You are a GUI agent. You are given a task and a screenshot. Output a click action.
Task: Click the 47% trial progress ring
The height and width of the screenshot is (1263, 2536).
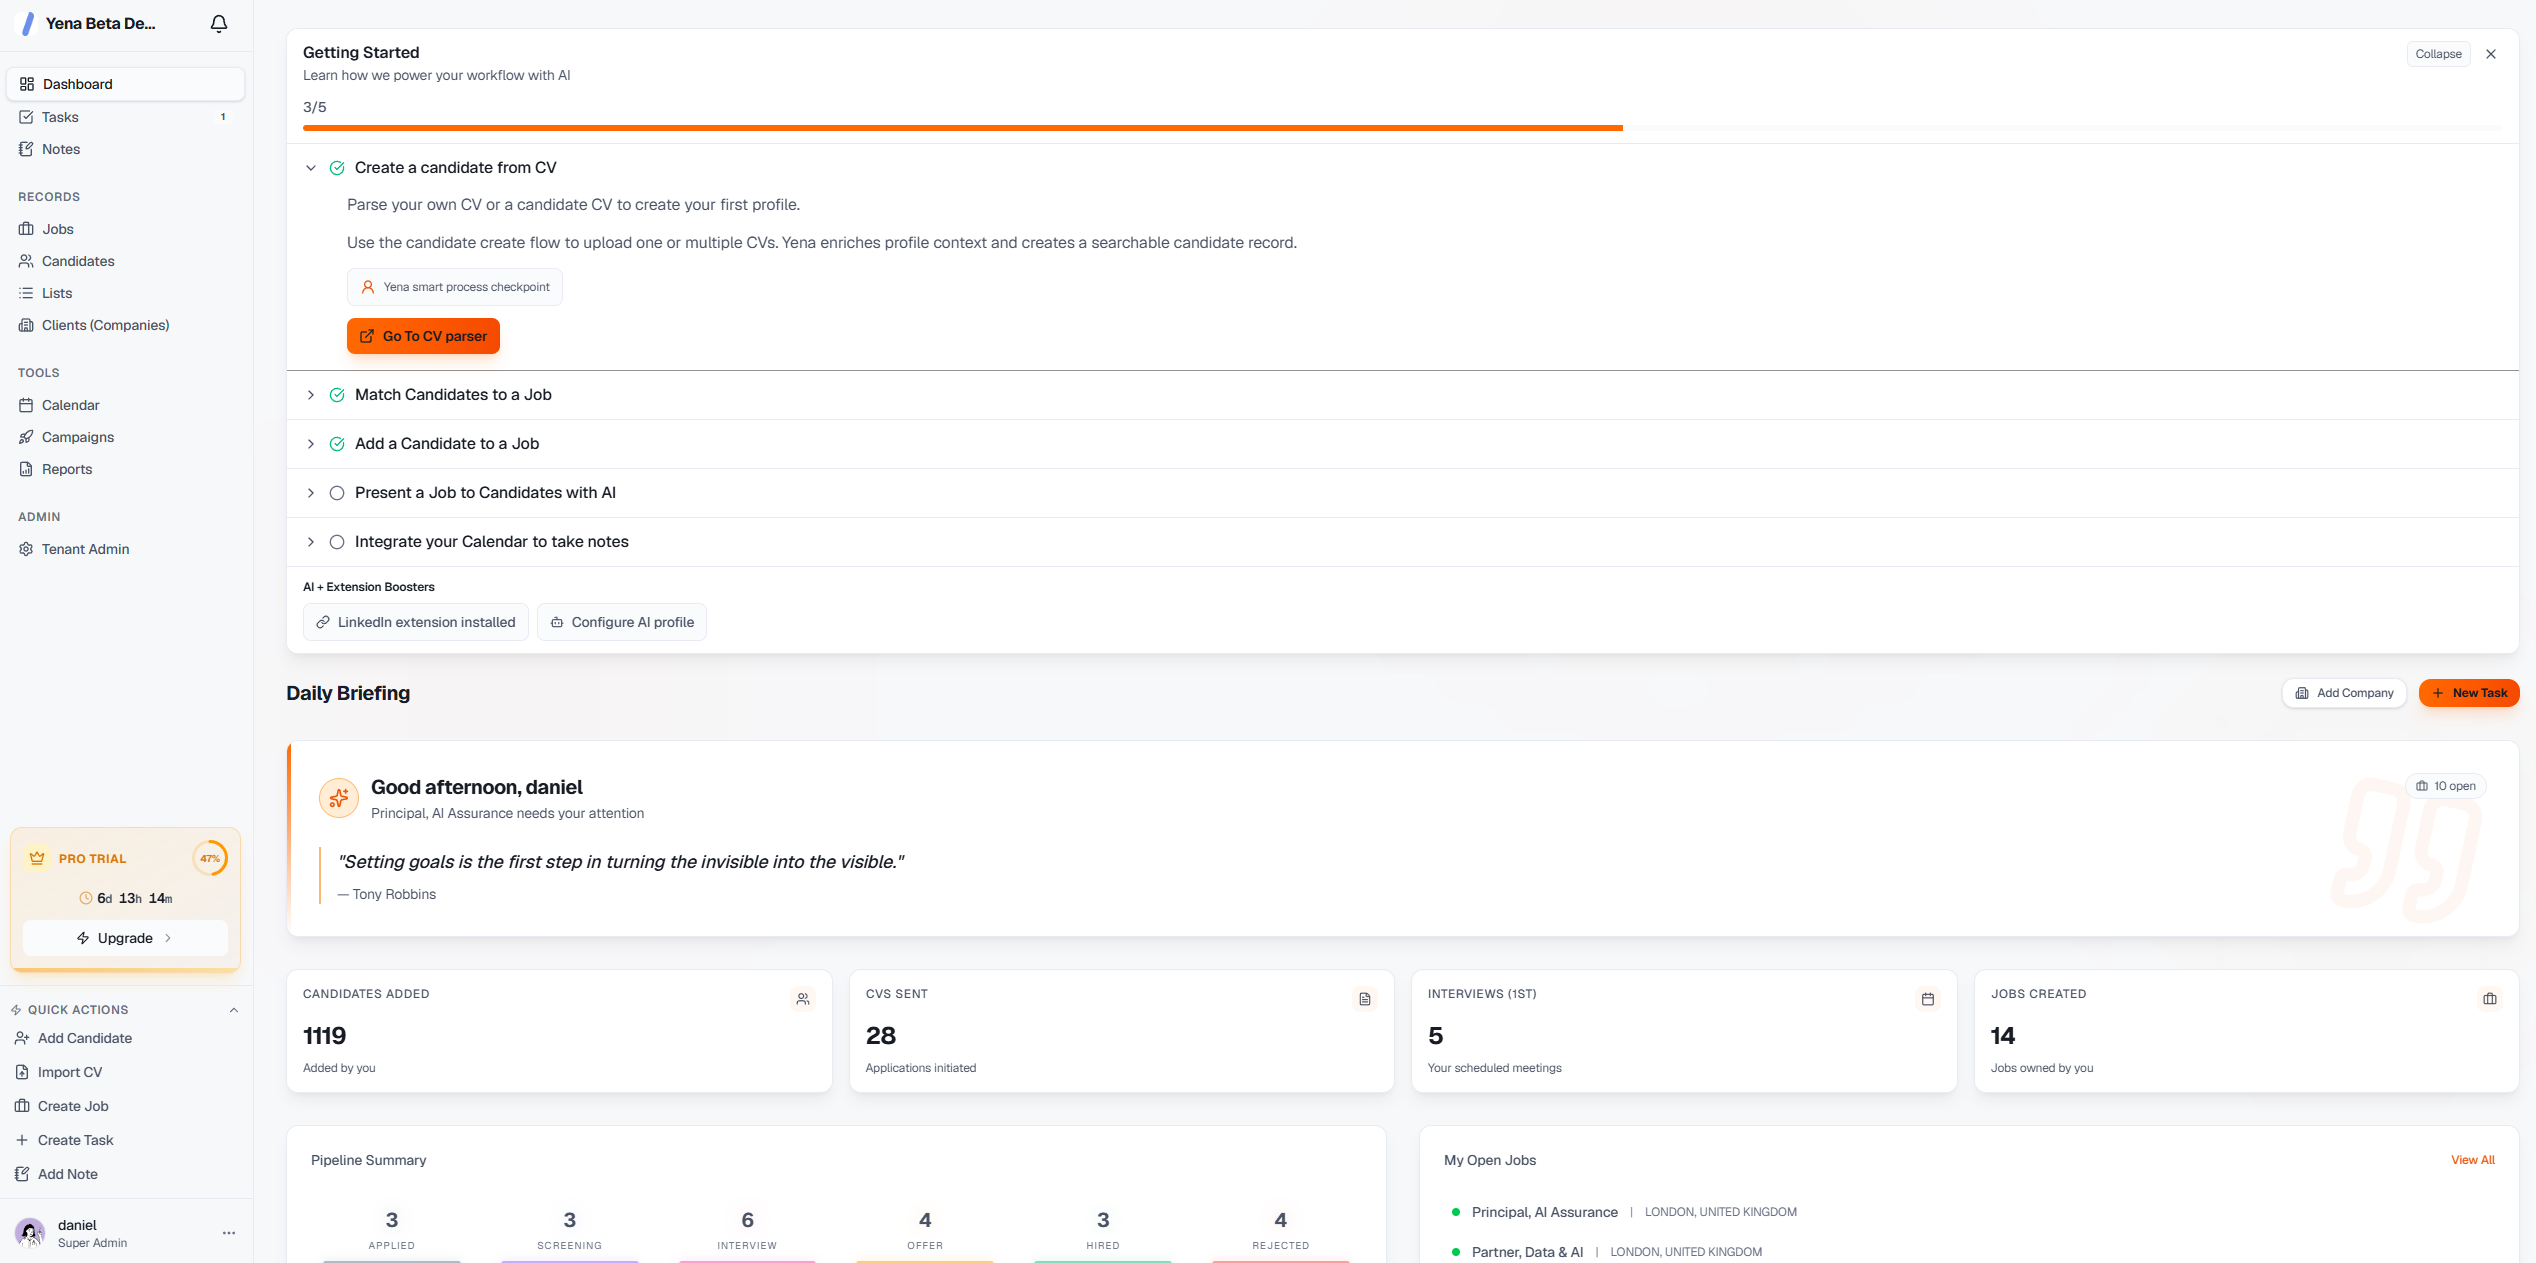click(210, 858)
